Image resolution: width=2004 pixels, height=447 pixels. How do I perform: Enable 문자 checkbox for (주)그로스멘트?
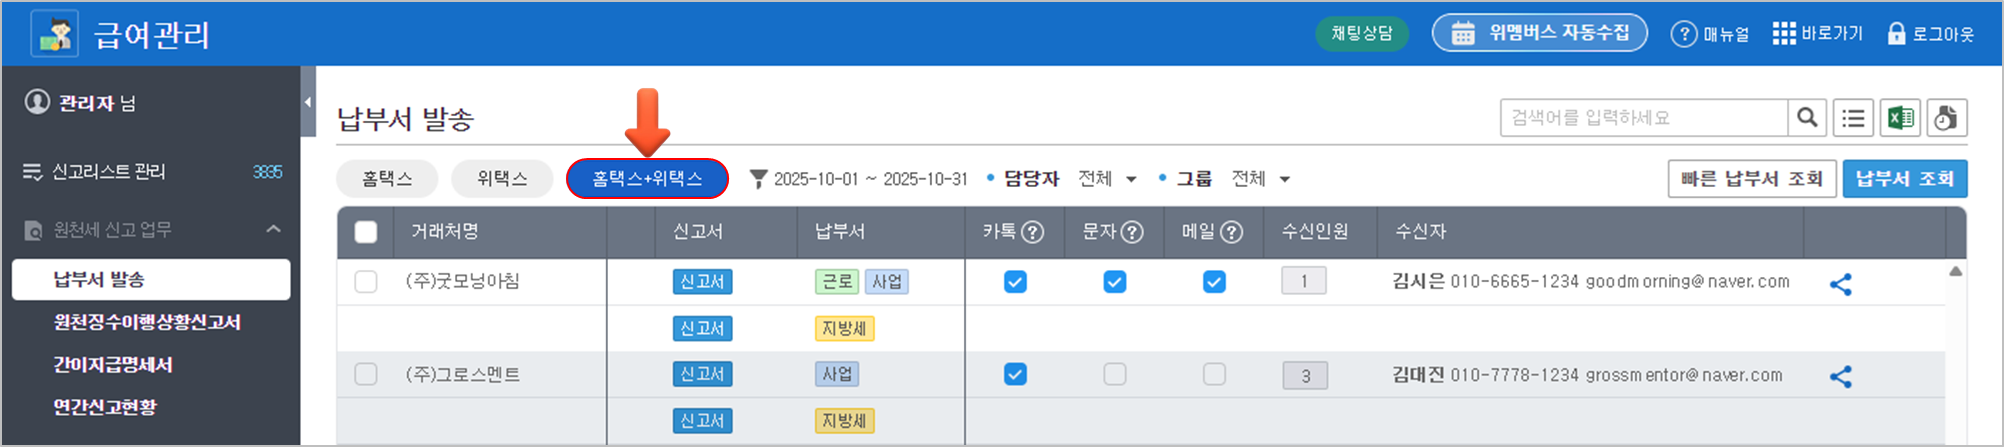click(x=1115, y=374)
